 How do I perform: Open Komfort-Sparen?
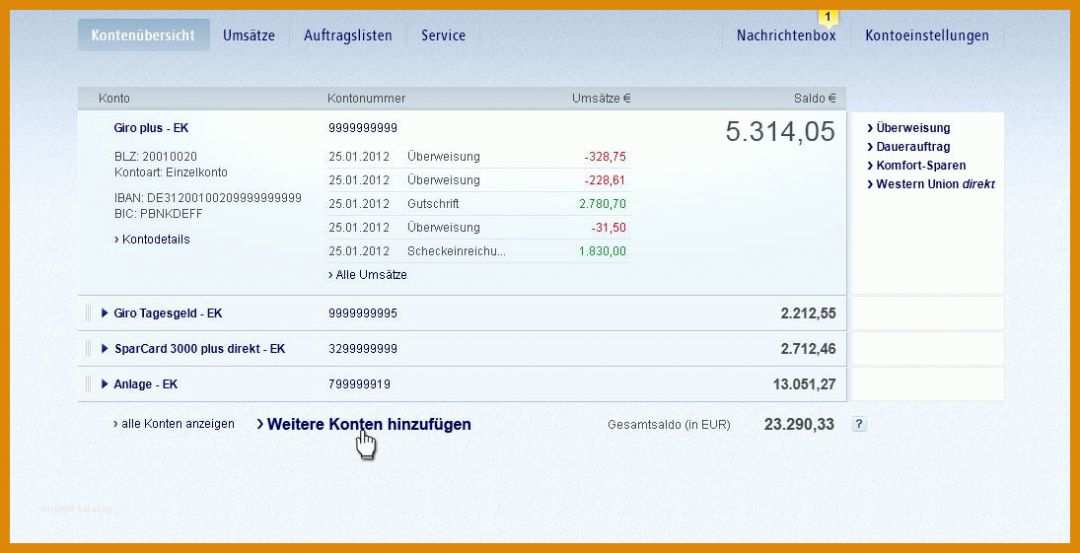pos(917,165)
